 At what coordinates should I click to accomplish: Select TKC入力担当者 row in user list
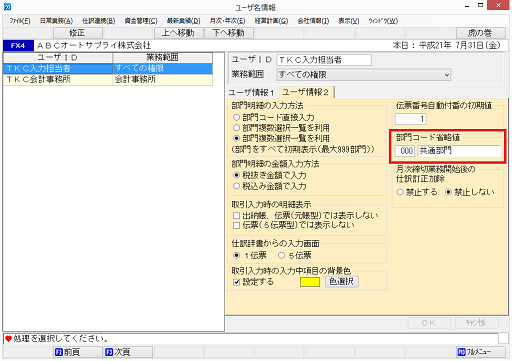pyautogui.click(x=108, y=69)
